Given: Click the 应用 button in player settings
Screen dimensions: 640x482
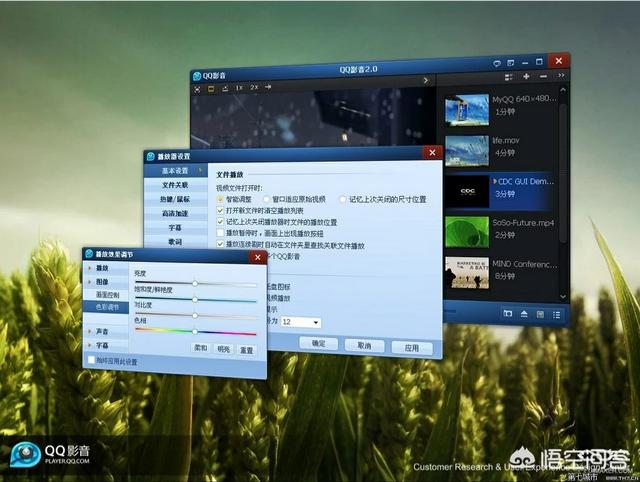Looking at the screenshot, I should pos(412,348).
